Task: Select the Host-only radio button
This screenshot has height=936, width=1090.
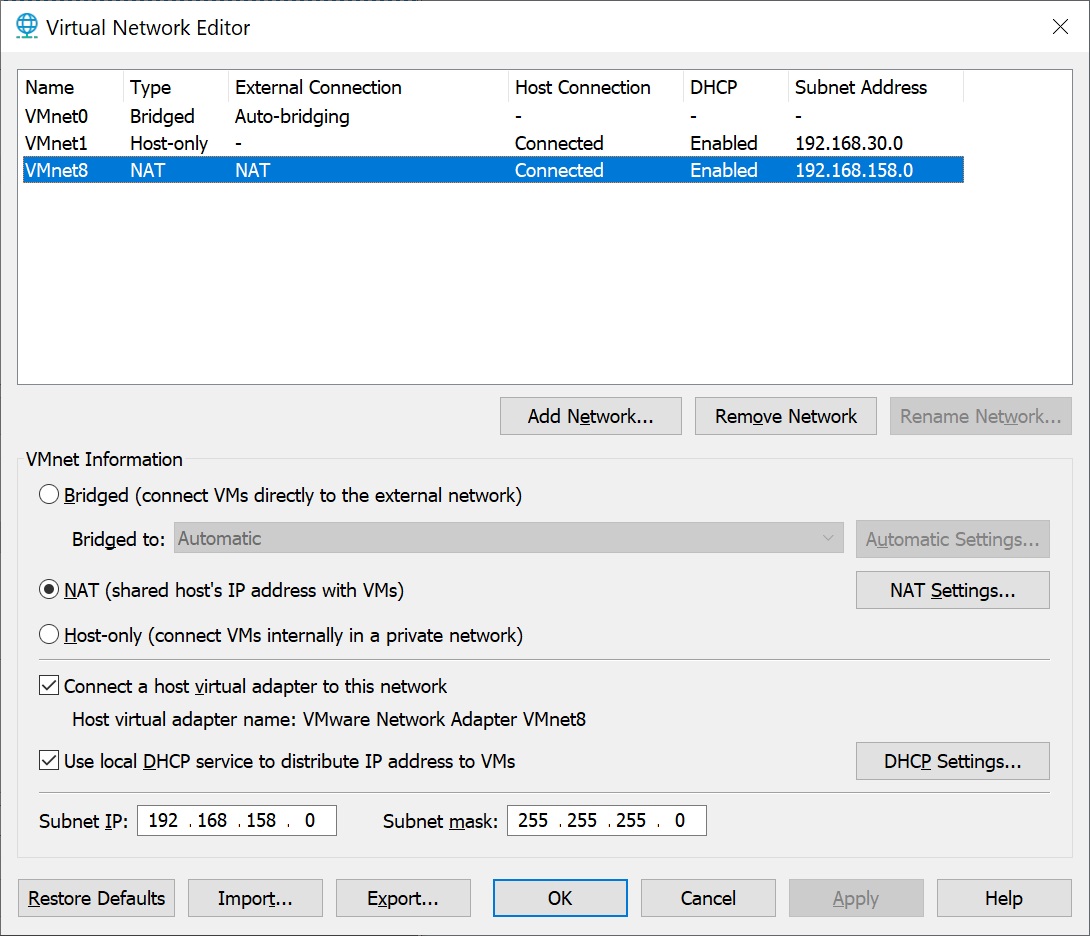Action: coord(49,634)
